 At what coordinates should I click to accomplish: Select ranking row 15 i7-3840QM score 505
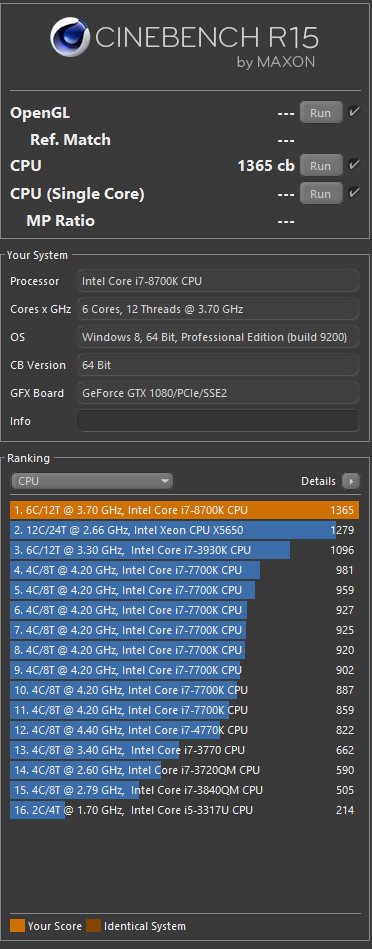point(184,790)
